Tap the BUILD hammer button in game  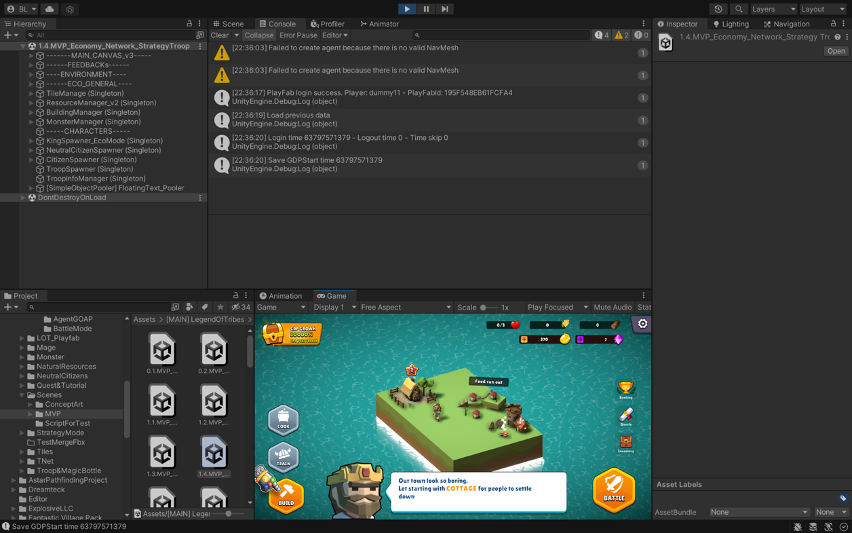[286, 493]
